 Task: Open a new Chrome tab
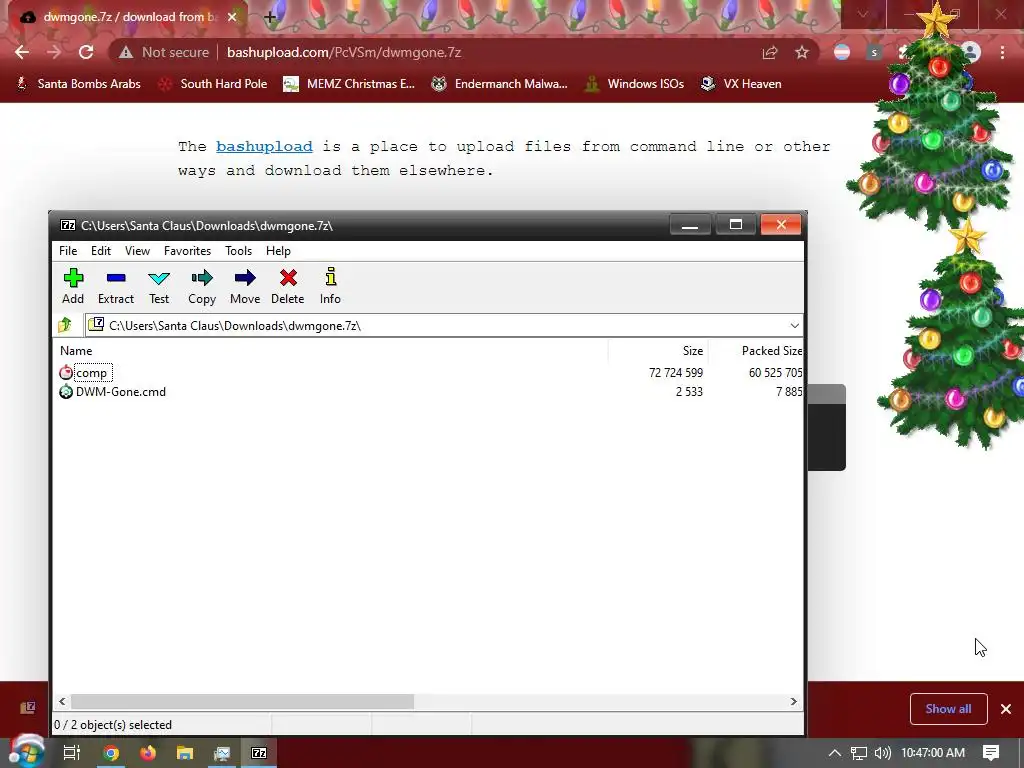coord(270,17)
